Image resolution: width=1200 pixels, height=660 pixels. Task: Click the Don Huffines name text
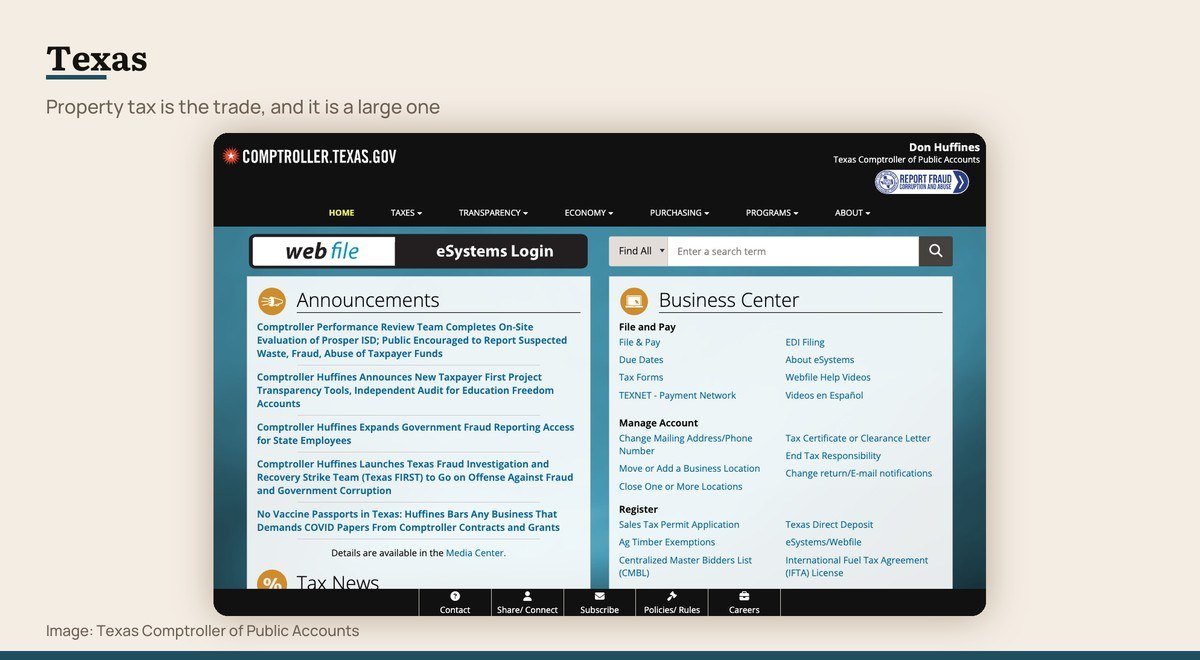[x=944, y=147]
